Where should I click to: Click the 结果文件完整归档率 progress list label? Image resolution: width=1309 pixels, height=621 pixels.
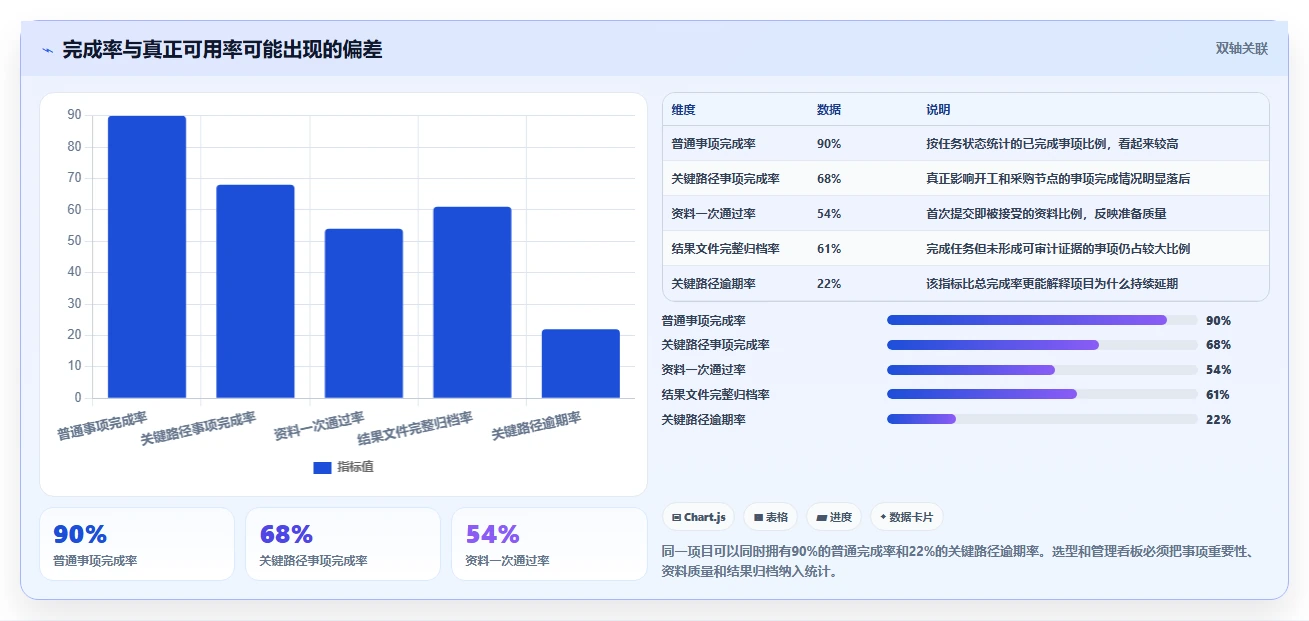[715, 395]
